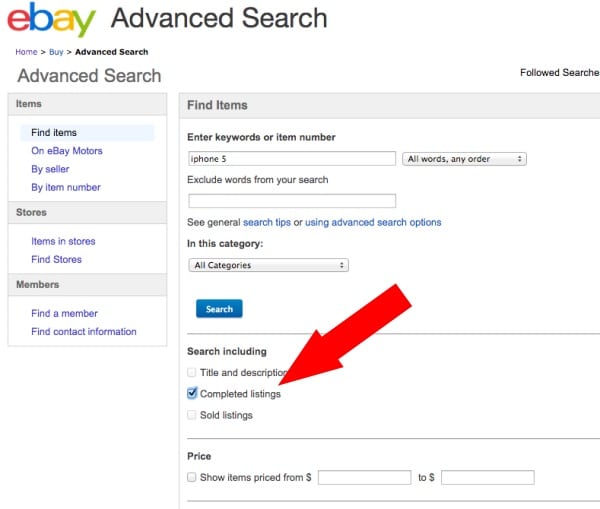The image size is (600, 509).
Task: Click the minimum price input field
Action: tap(365, 477)
